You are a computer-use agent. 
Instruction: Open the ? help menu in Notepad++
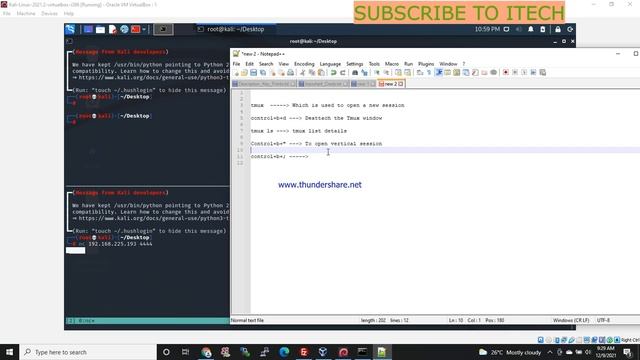464,64
